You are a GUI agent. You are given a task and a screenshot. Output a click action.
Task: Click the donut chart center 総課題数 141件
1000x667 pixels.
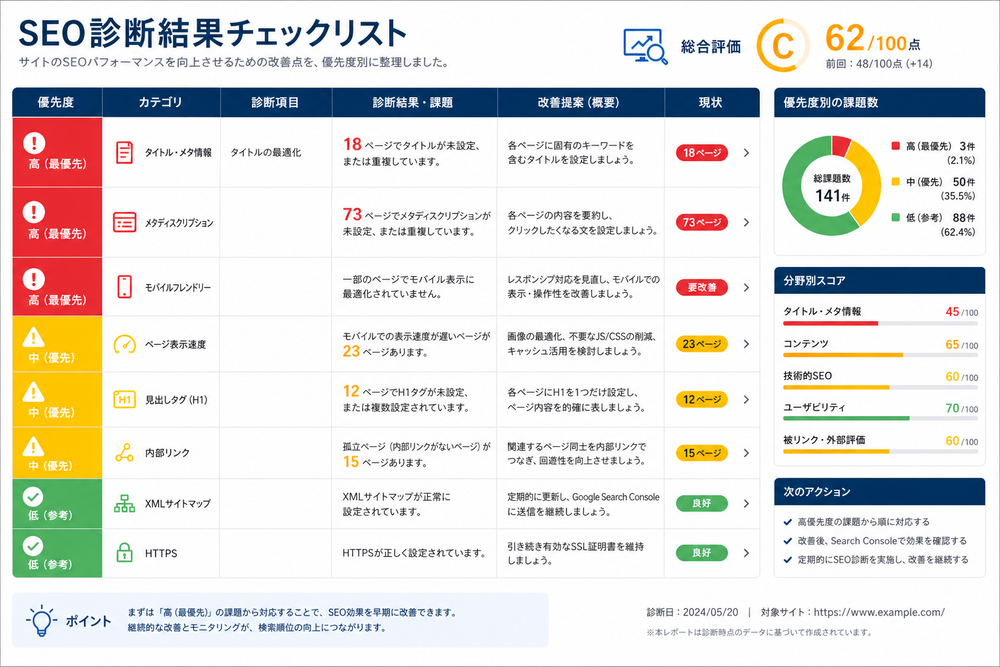click(832, 187)
